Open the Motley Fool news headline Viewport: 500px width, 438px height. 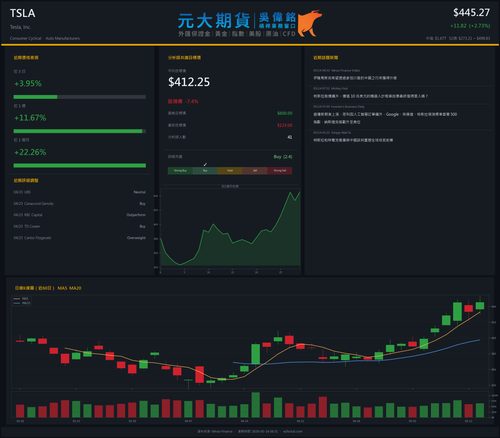tap(370, 96)
